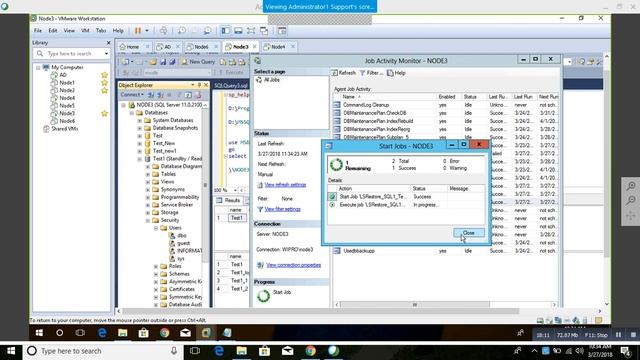Click the VMware unity mode icon
Image resolution: width=640 pixels, height=360 pixels.
[264, 31]
